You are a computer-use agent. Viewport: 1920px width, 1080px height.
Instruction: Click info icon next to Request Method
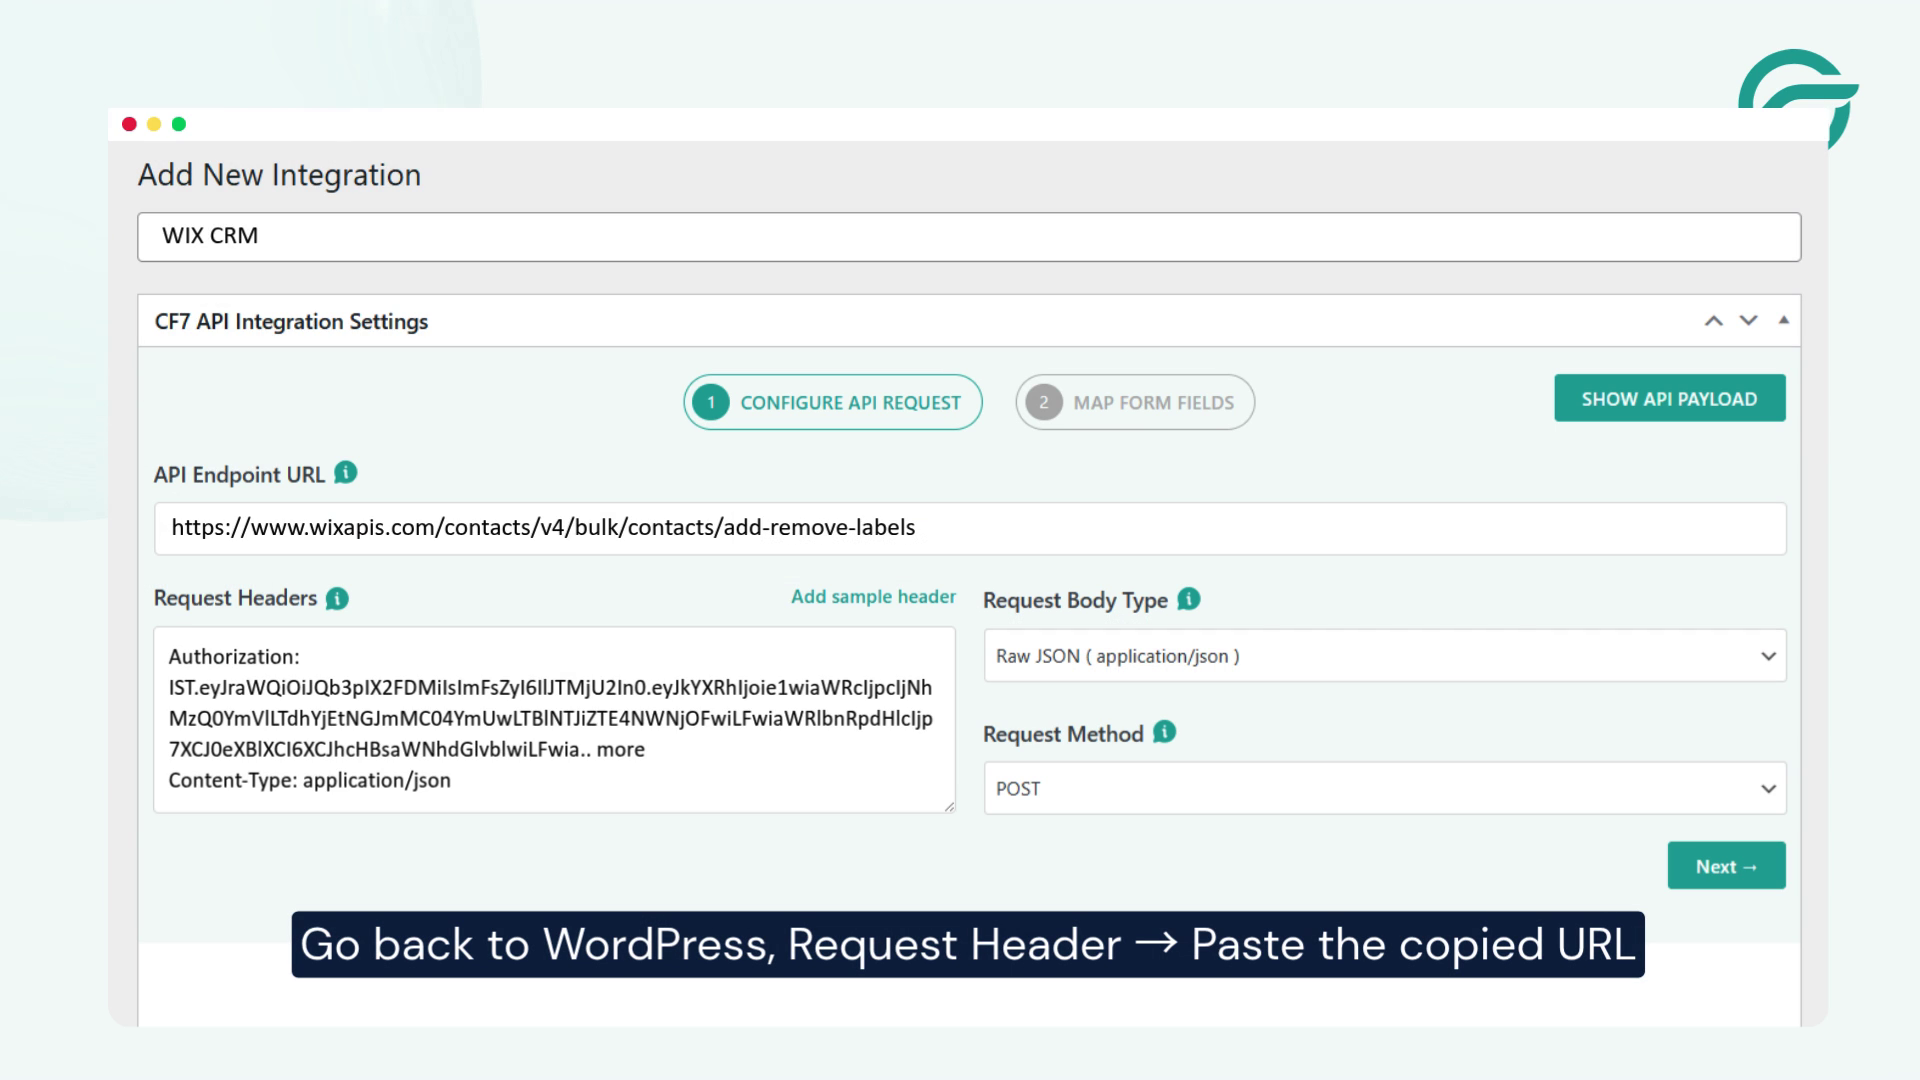[x=1165, y=732]
